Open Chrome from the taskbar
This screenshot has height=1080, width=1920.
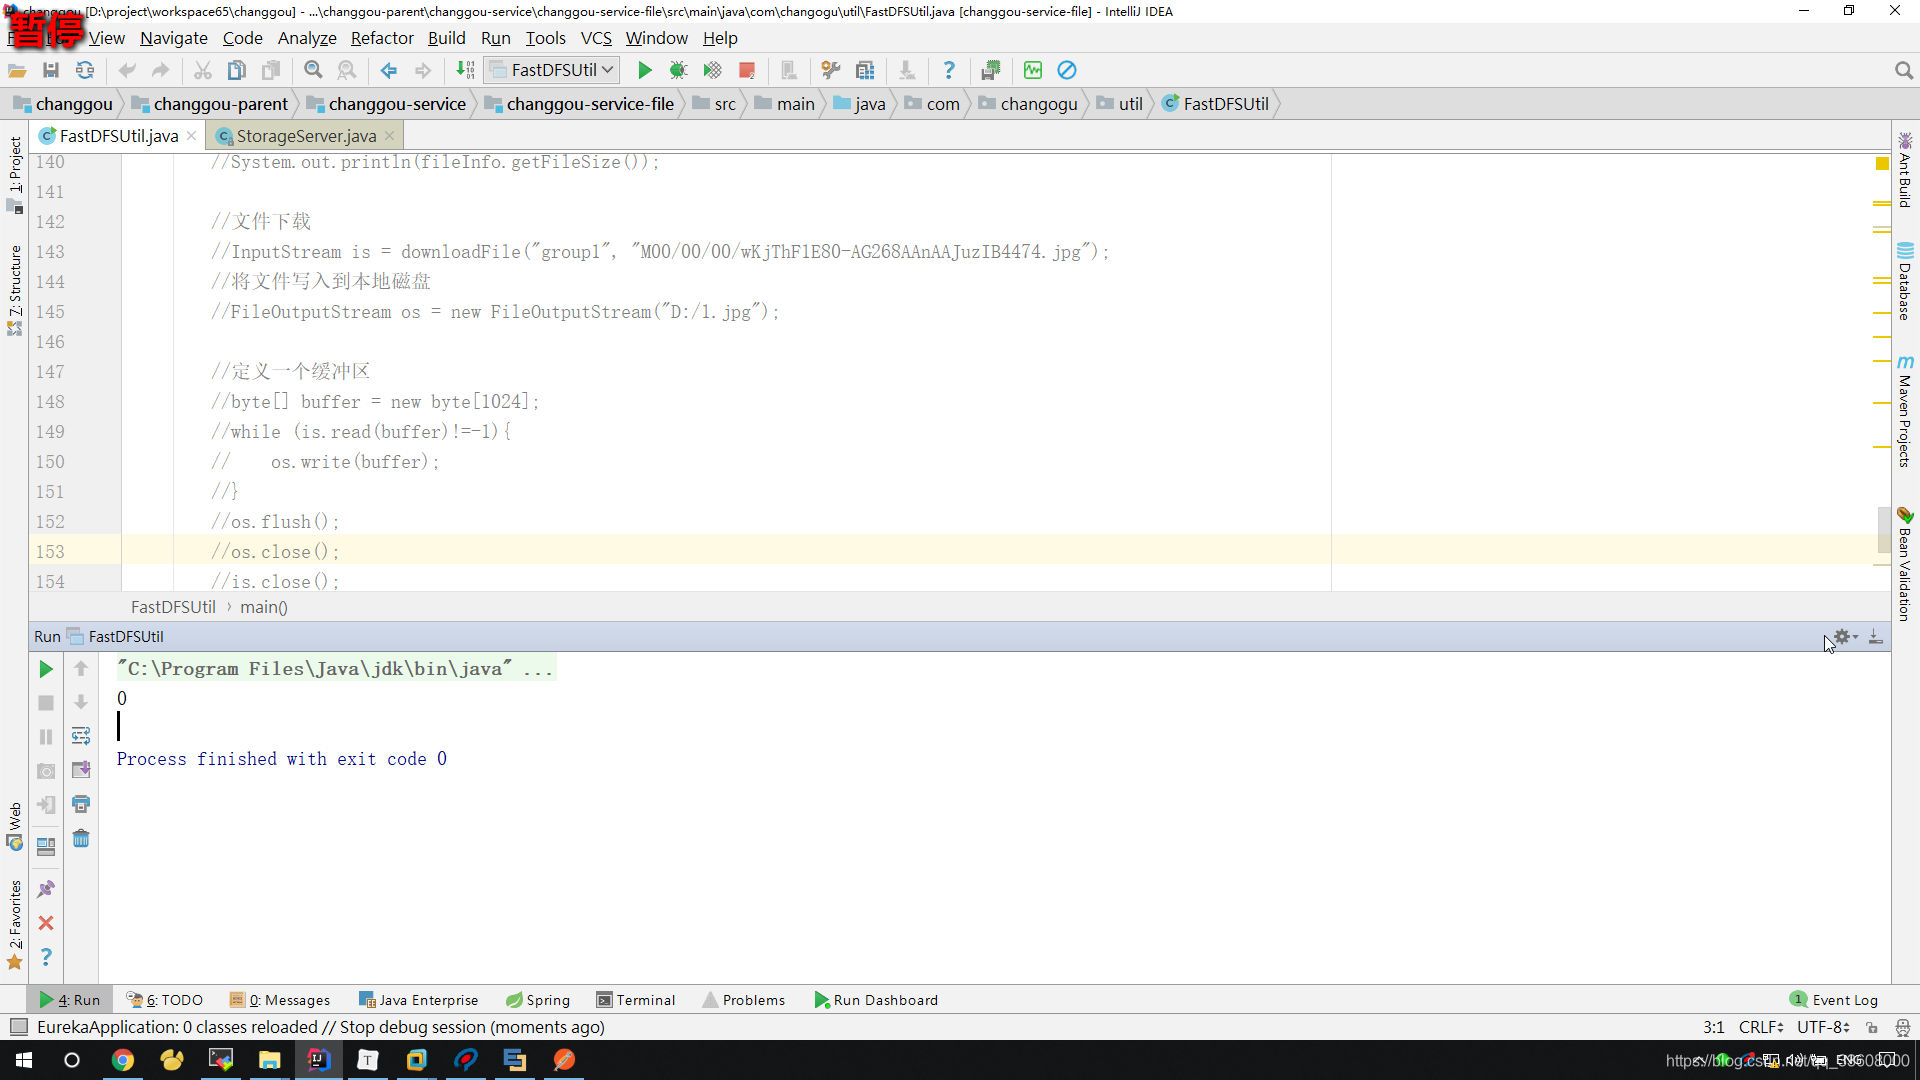(x=122, y=1060)
